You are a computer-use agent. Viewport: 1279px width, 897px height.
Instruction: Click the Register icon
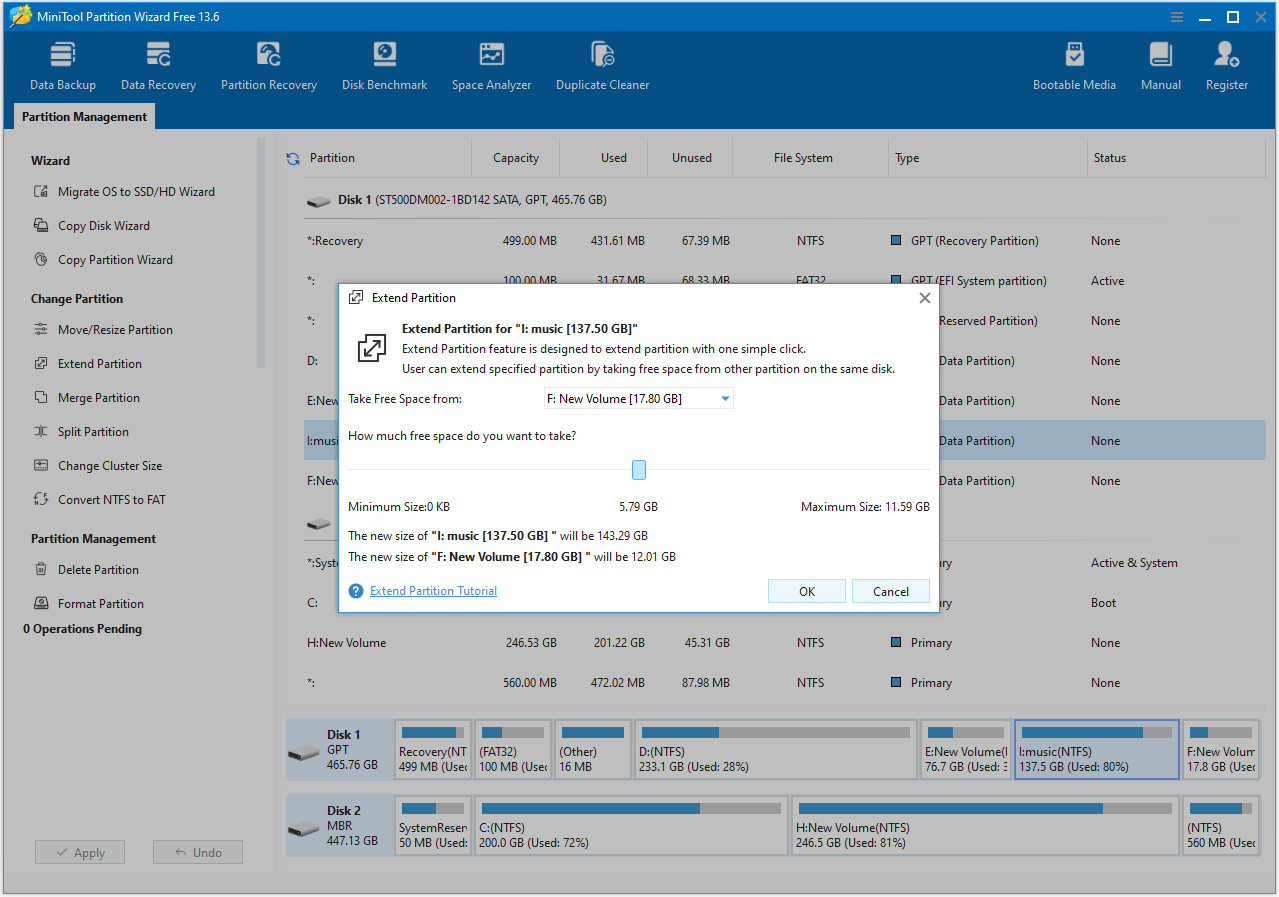click(x=1226, y=62)
